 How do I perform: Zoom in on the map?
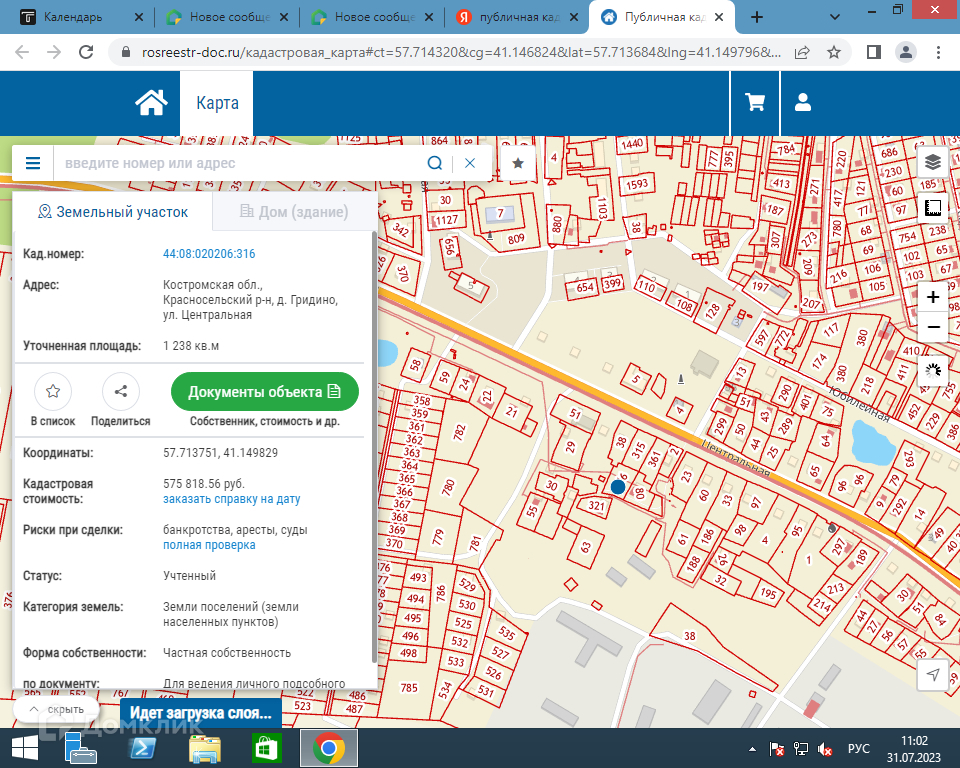pos(932,298)
